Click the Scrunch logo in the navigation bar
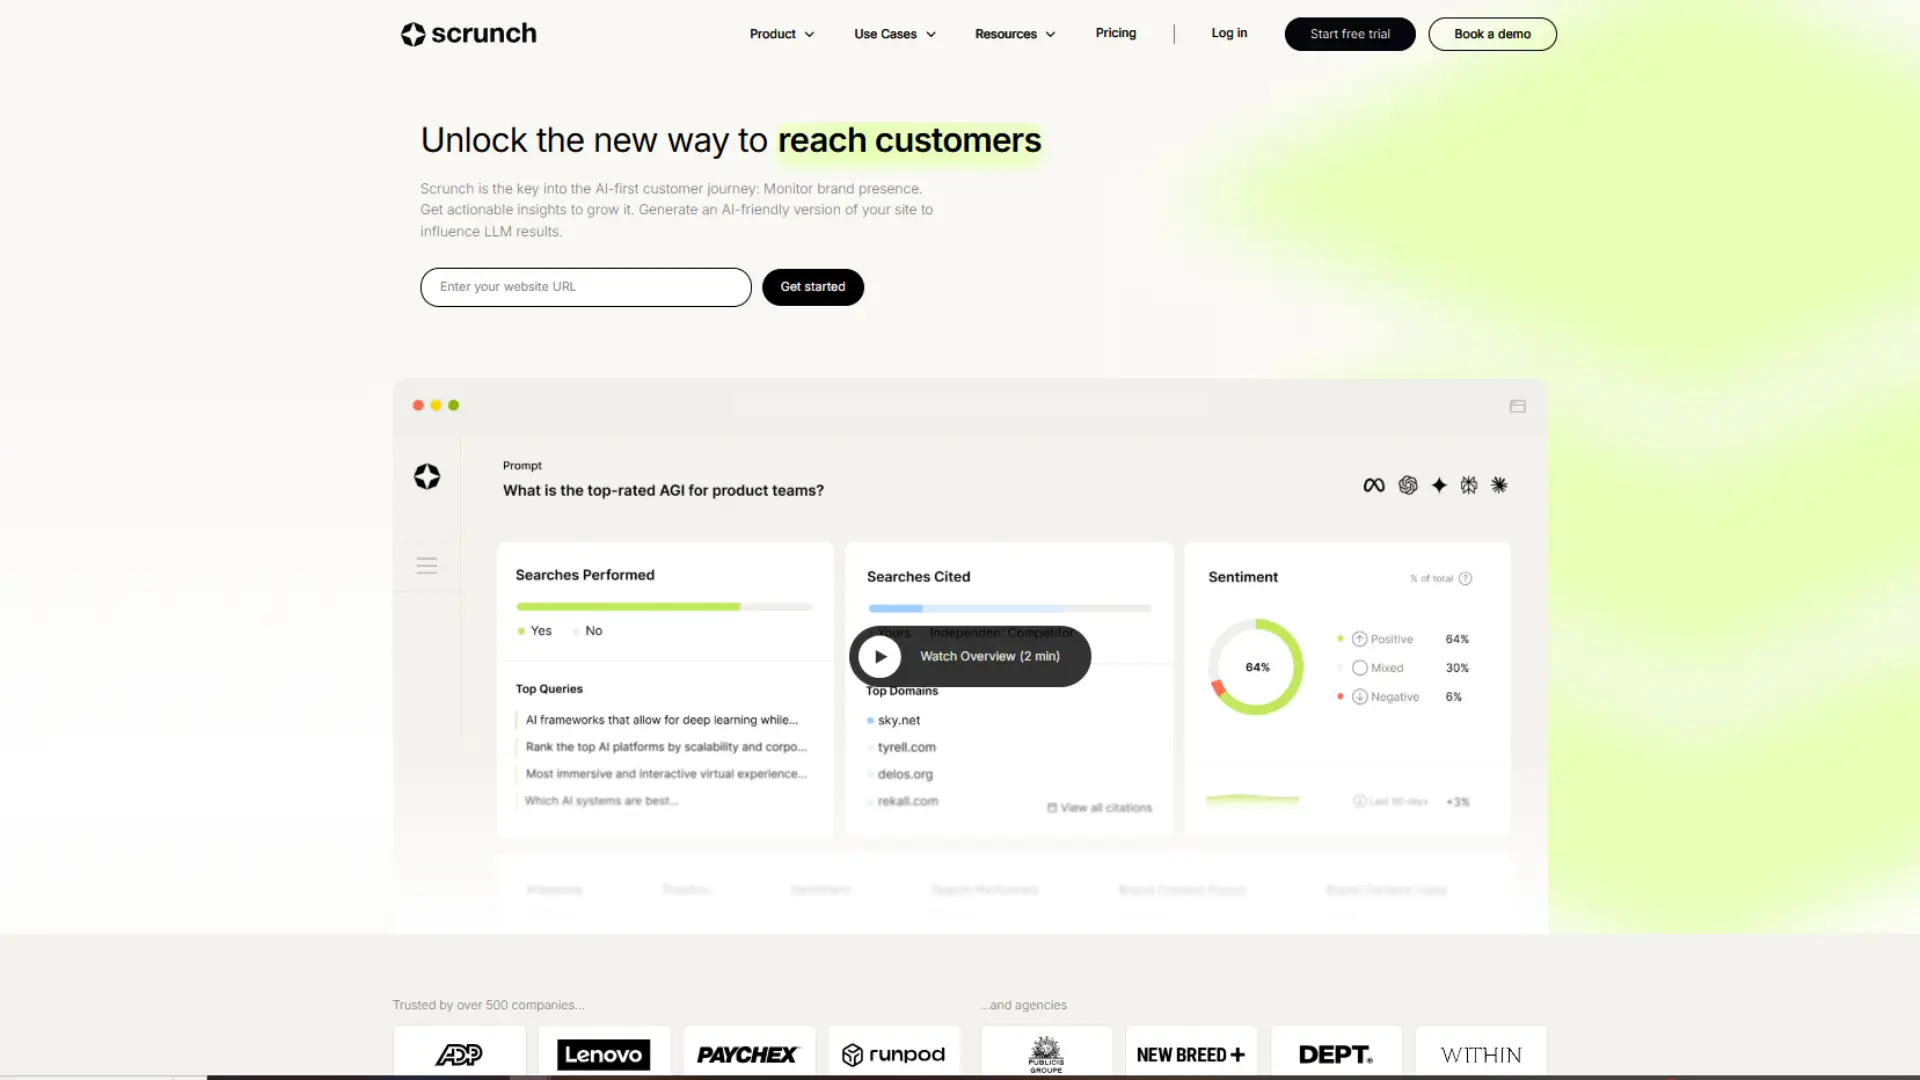The width and height of the screenshot is (1920, 1080). pos(467,33)
